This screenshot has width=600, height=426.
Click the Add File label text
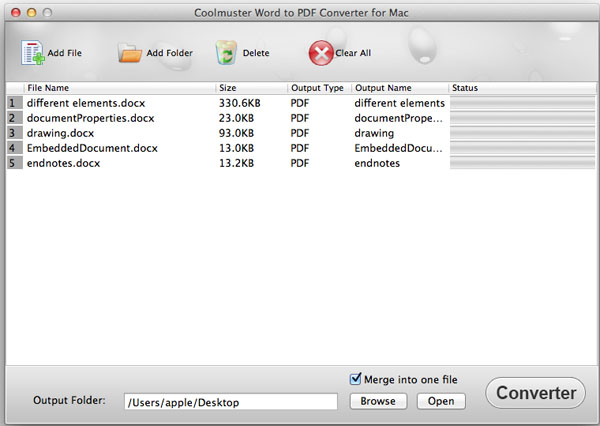[x=65, y=53]
